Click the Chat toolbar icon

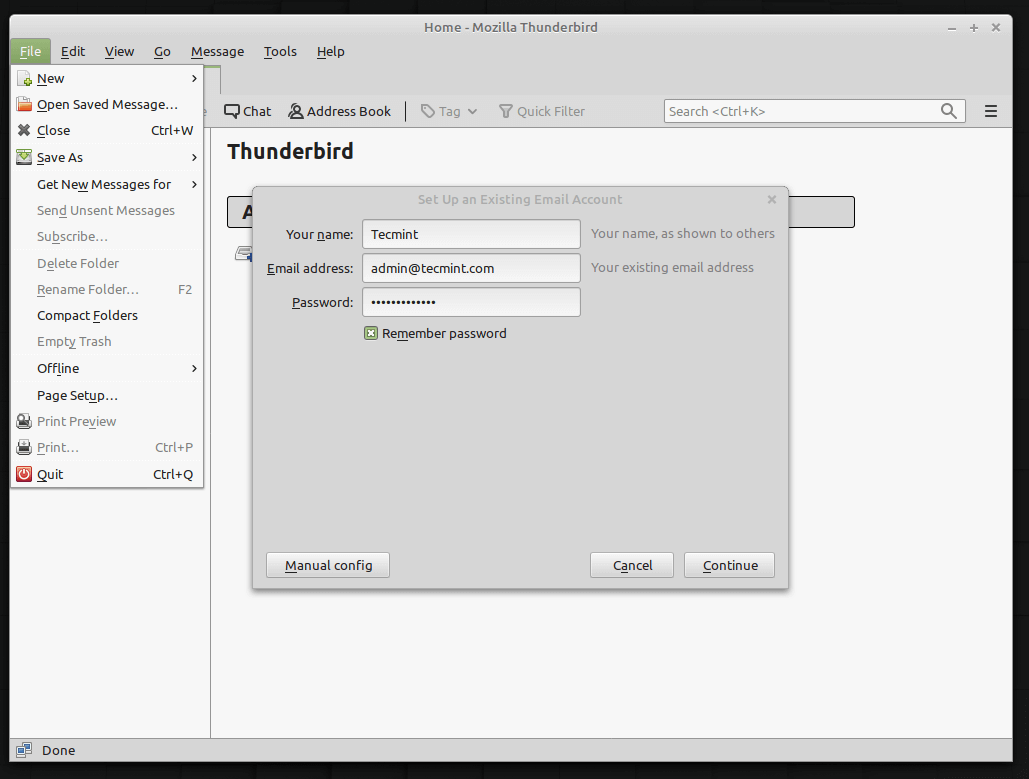coord(232,111)
